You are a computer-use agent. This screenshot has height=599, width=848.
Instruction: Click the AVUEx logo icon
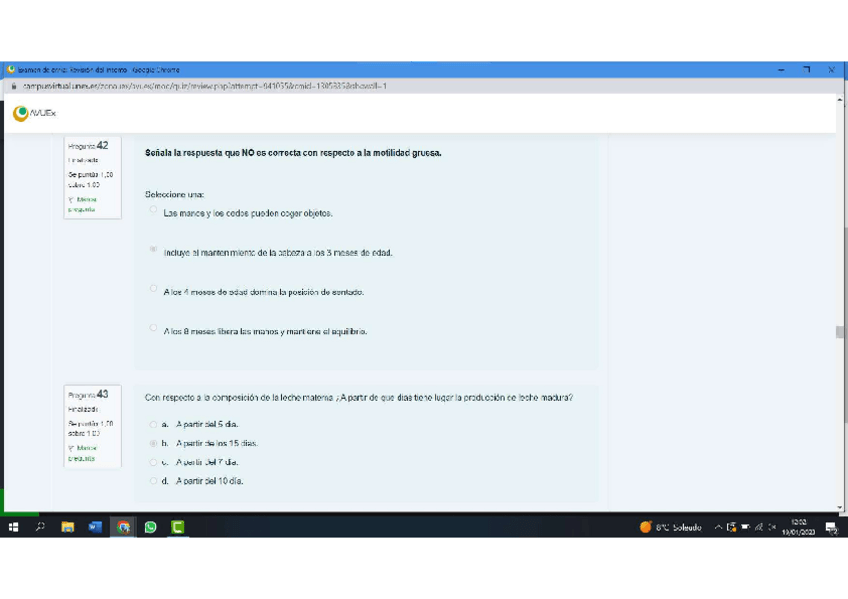pyautogui.click(x=21, y=113)
